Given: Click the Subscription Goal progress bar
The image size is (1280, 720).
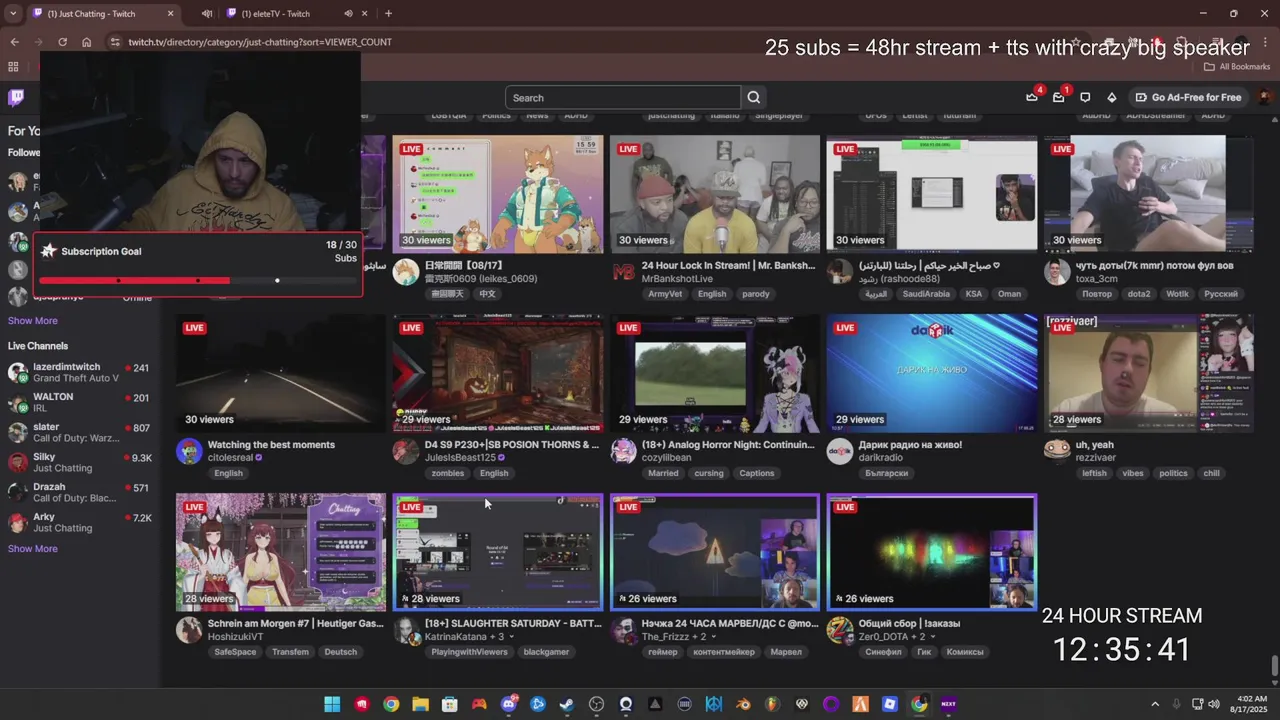Looking at the screenshot, I should click(198, 281).
